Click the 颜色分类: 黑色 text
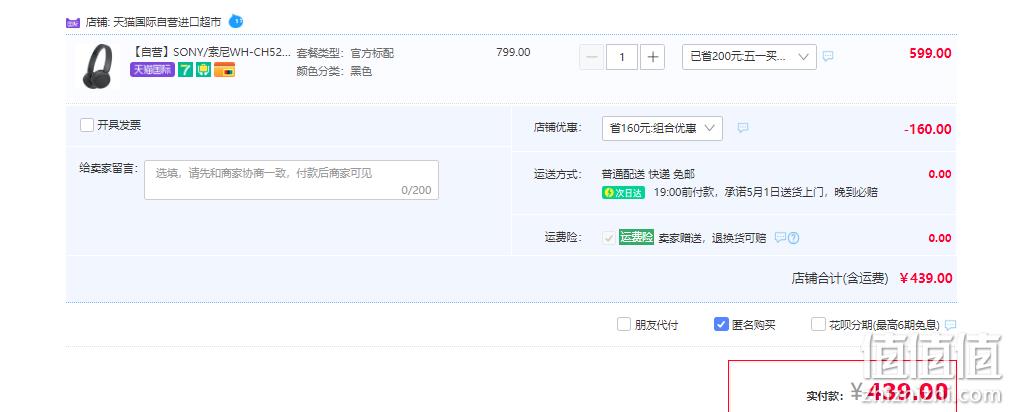Image resolution: width=1011 pixels, height=412 pixels. tap(334, 72)
